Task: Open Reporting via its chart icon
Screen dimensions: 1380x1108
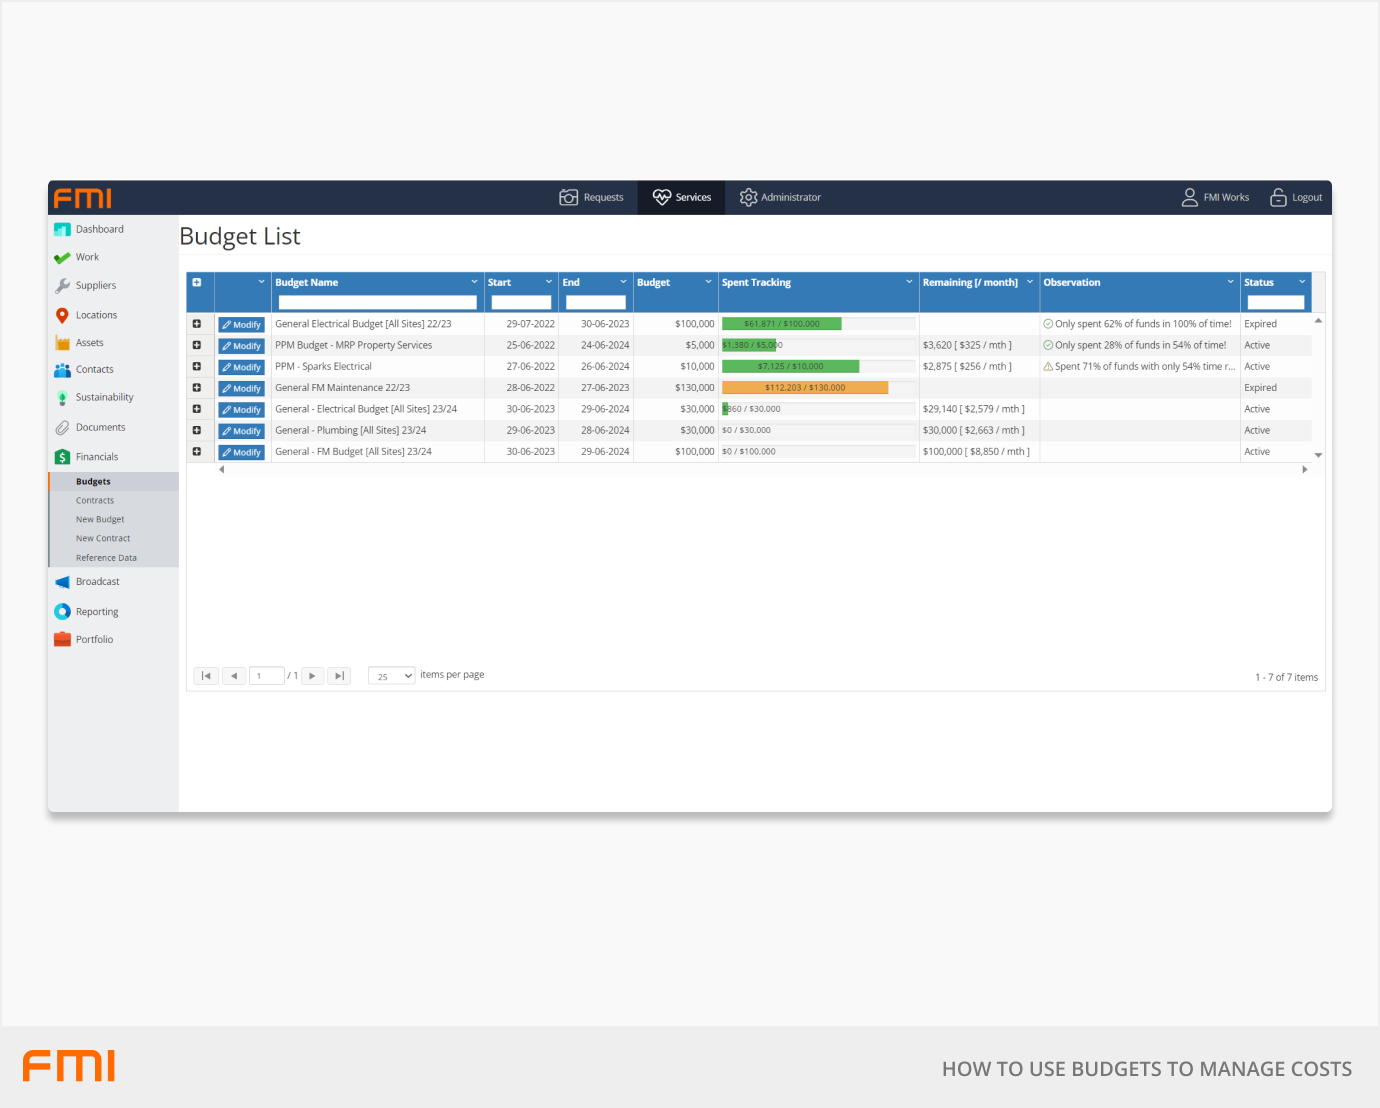Action: coord(62,612)
